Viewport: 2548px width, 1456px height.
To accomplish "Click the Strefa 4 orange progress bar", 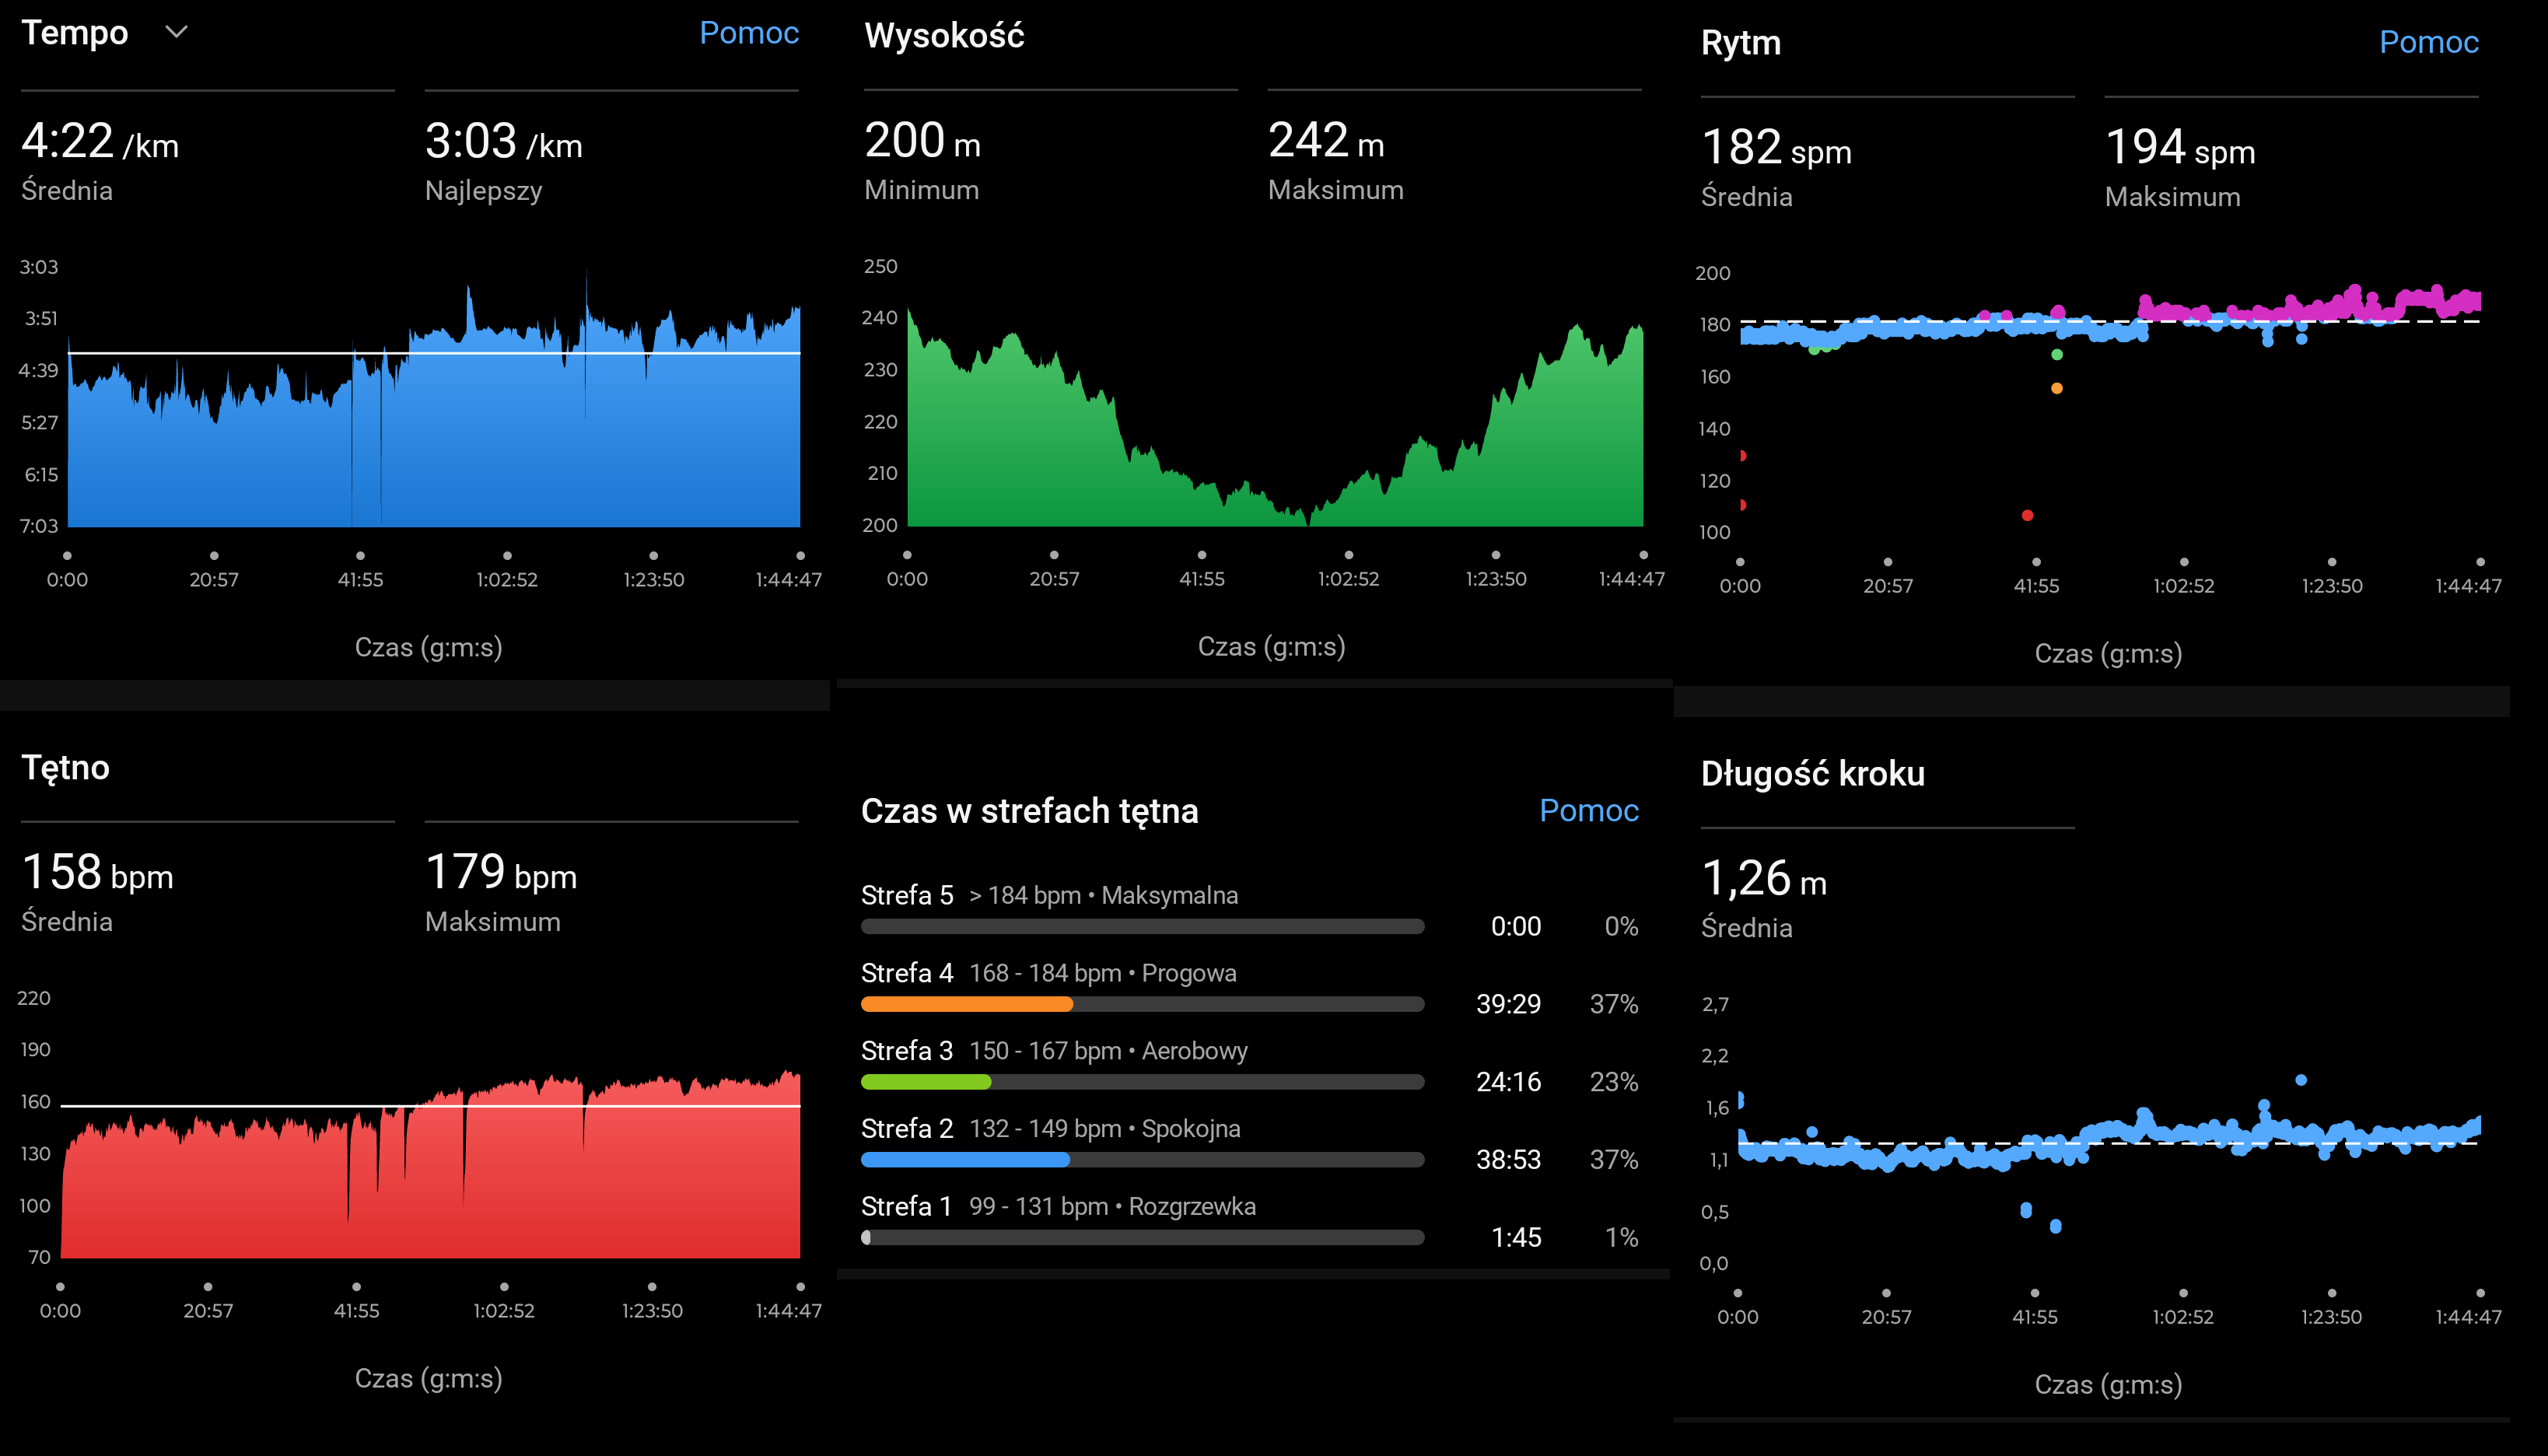I will tap(966, 1004).
